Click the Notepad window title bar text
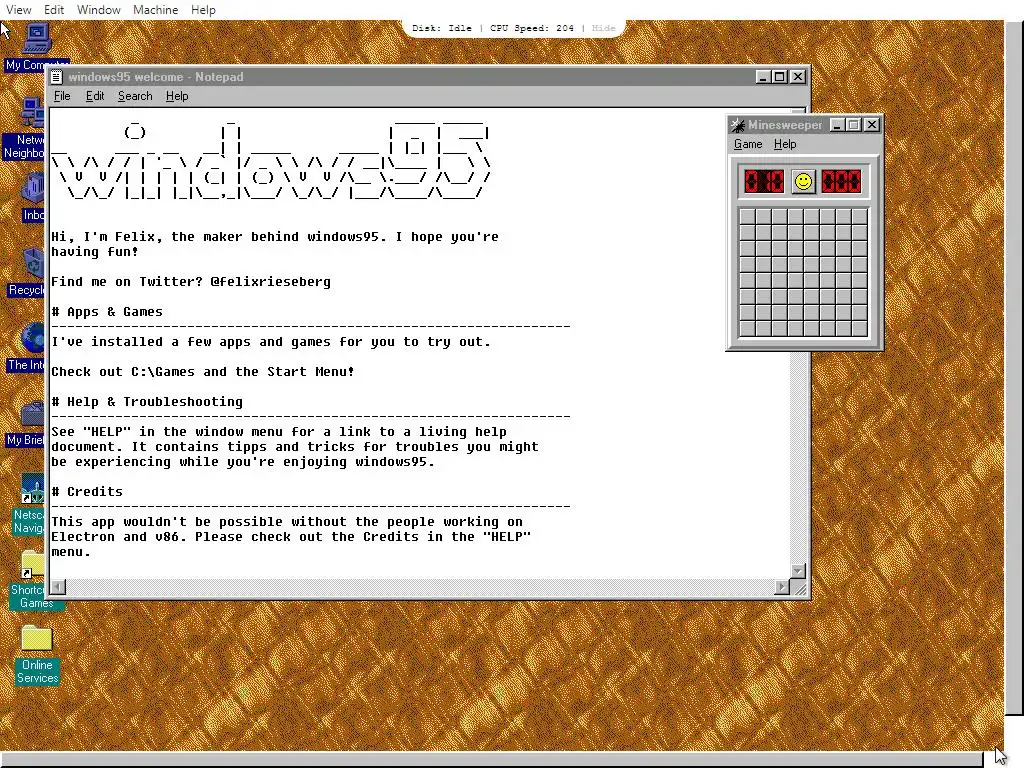The height and width of the screenshot is (768, 1024). [155, 77]
